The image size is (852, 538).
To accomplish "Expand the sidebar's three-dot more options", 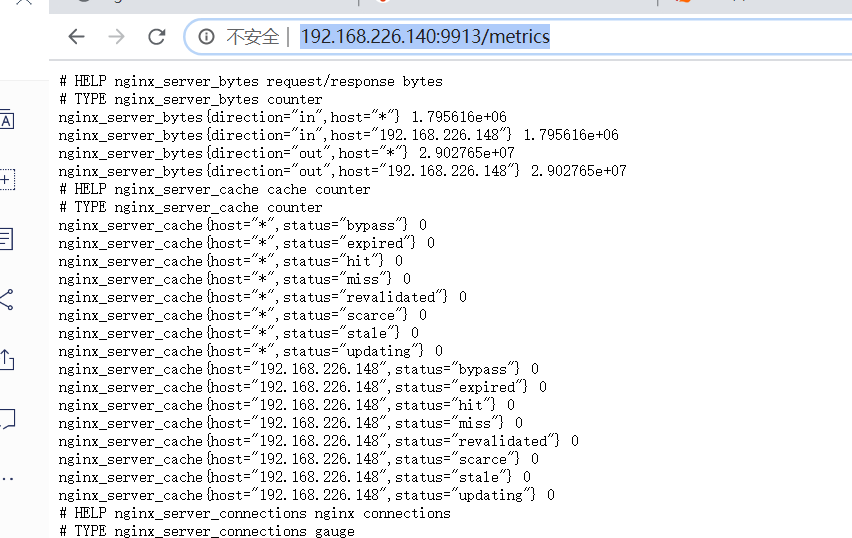I will tap(6, 478).
